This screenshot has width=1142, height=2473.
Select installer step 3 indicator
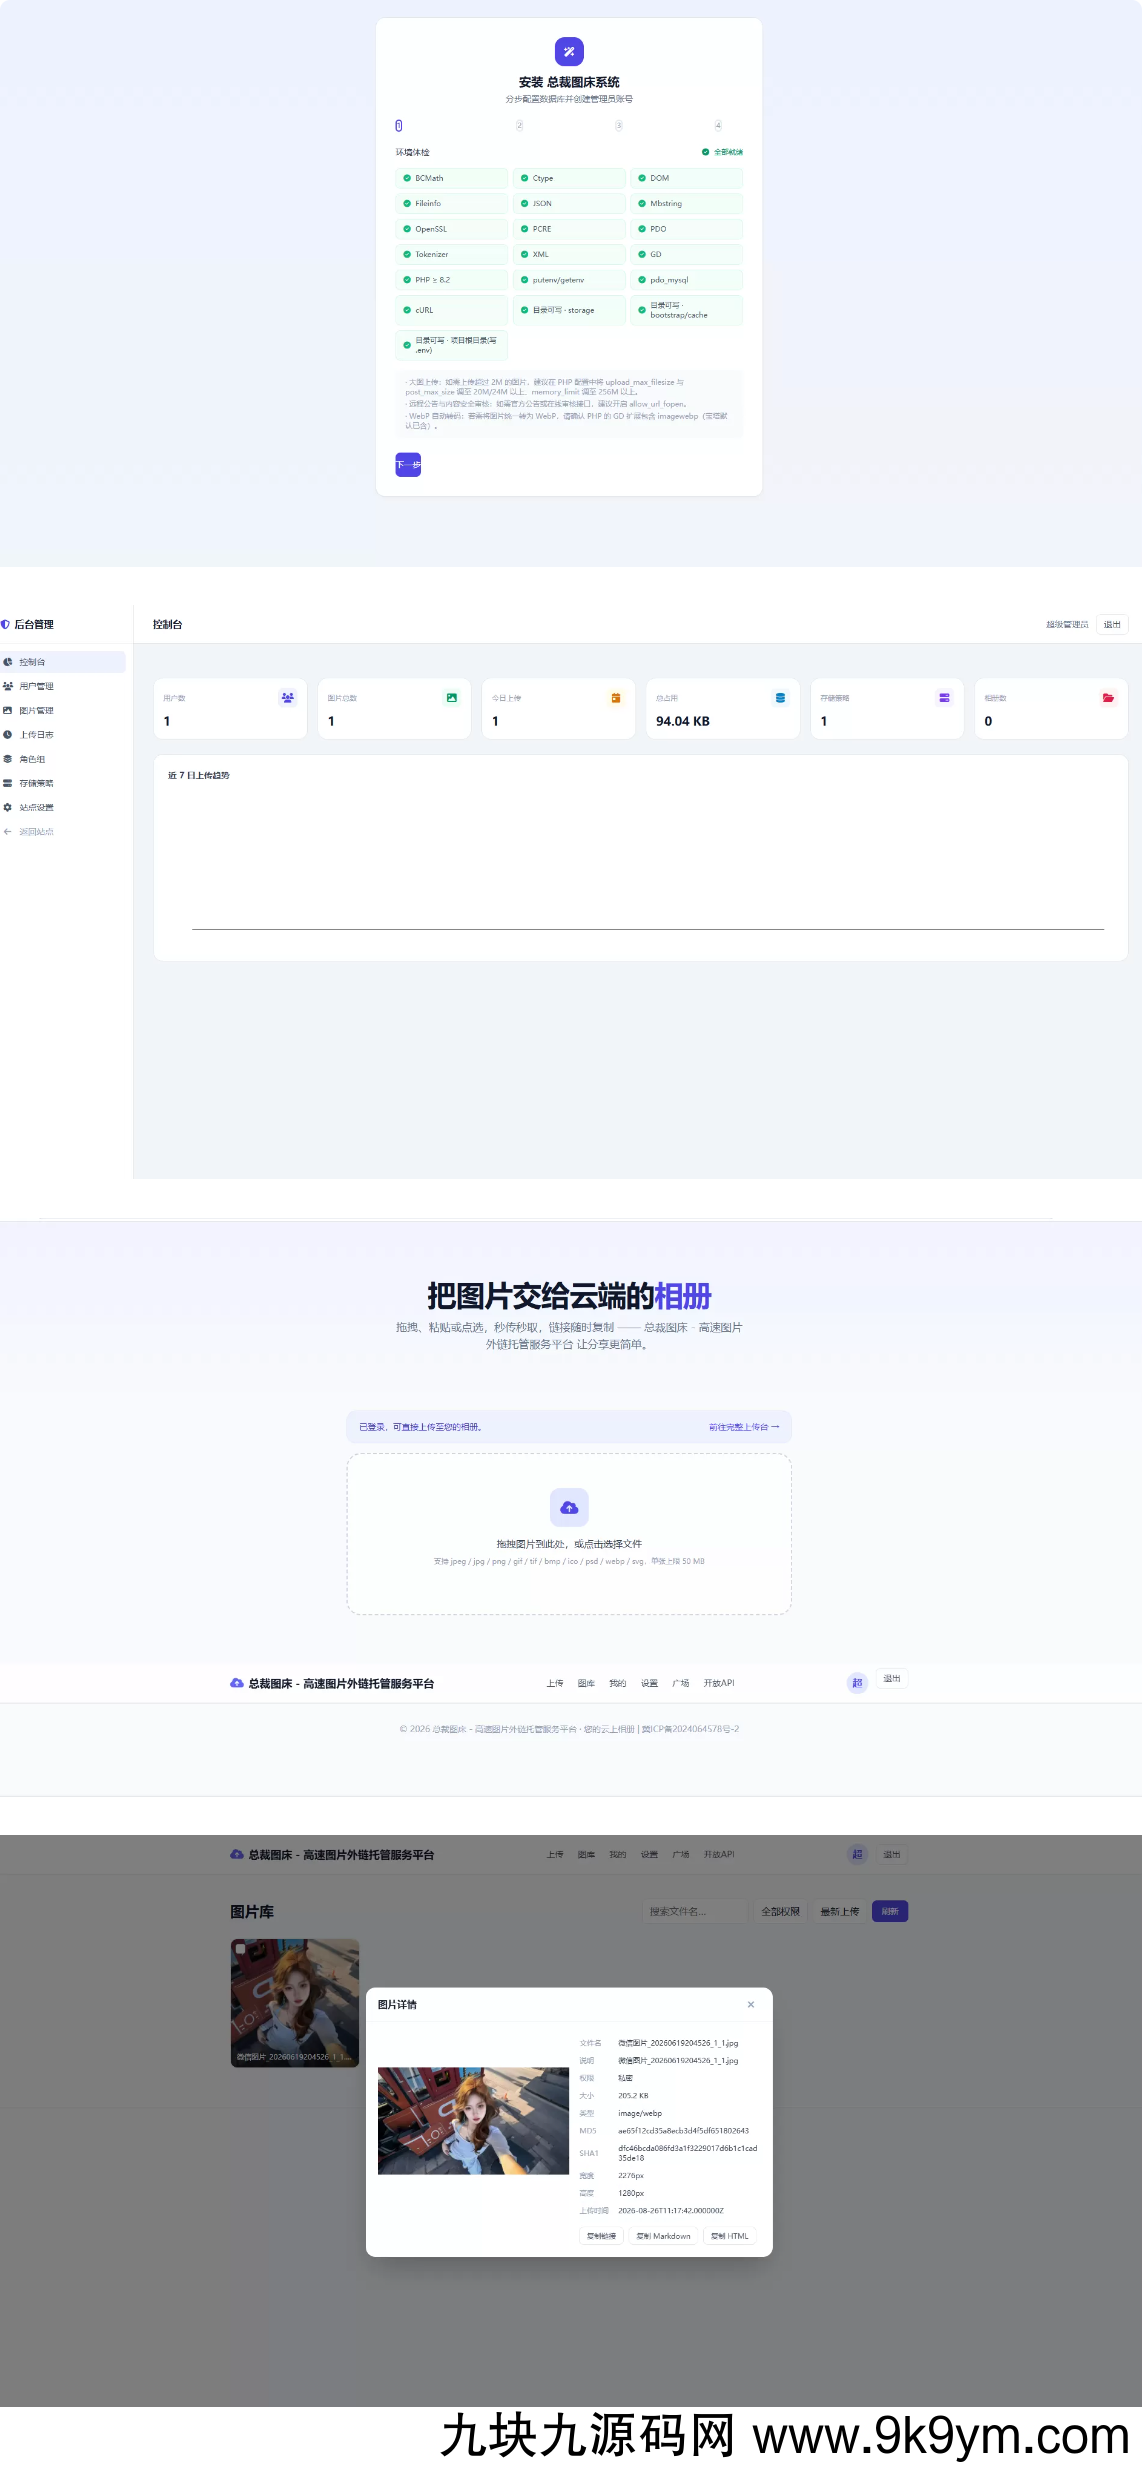[x=619, y=126]
